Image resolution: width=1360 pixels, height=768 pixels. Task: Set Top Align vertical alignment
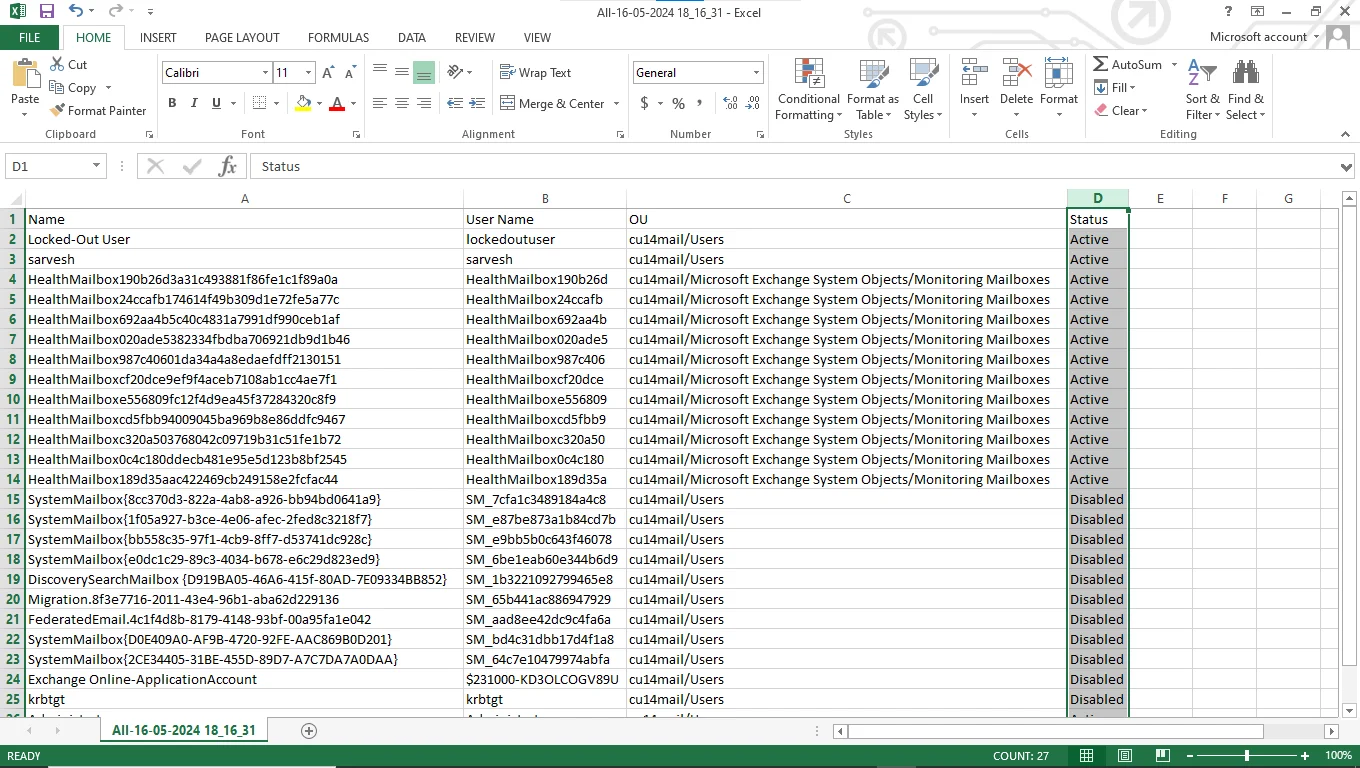(380, 72)
